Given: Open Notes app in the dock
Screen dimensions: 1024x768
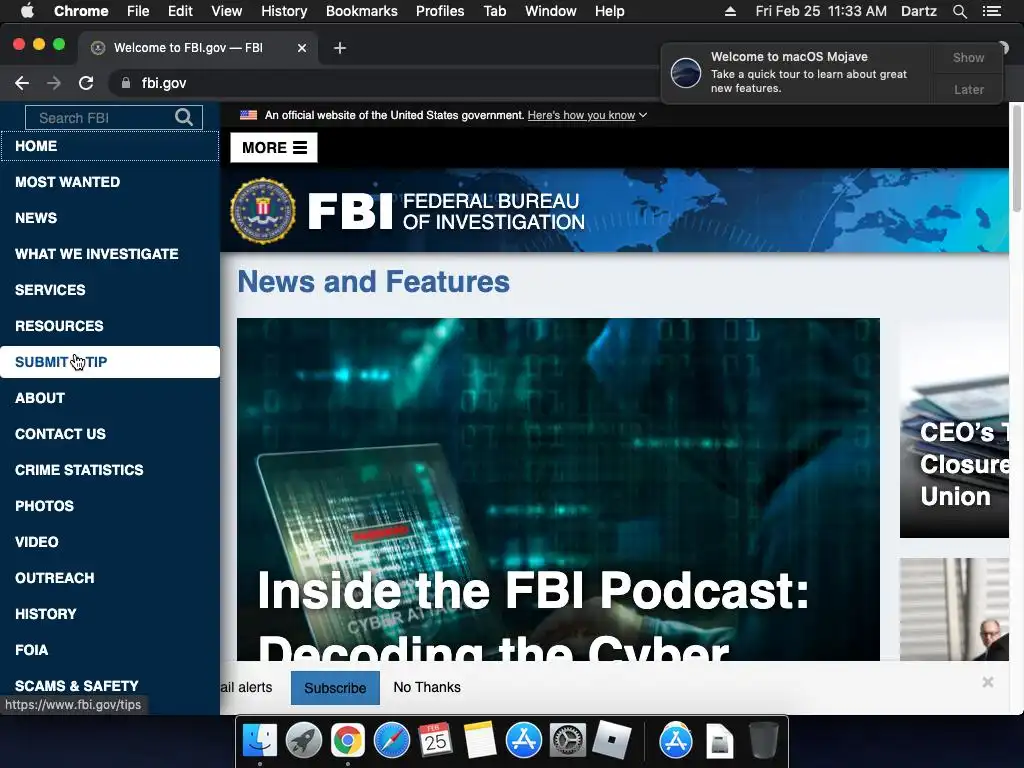Looking at the screenshot, I should pyautogui.click(x=480, y=741).
